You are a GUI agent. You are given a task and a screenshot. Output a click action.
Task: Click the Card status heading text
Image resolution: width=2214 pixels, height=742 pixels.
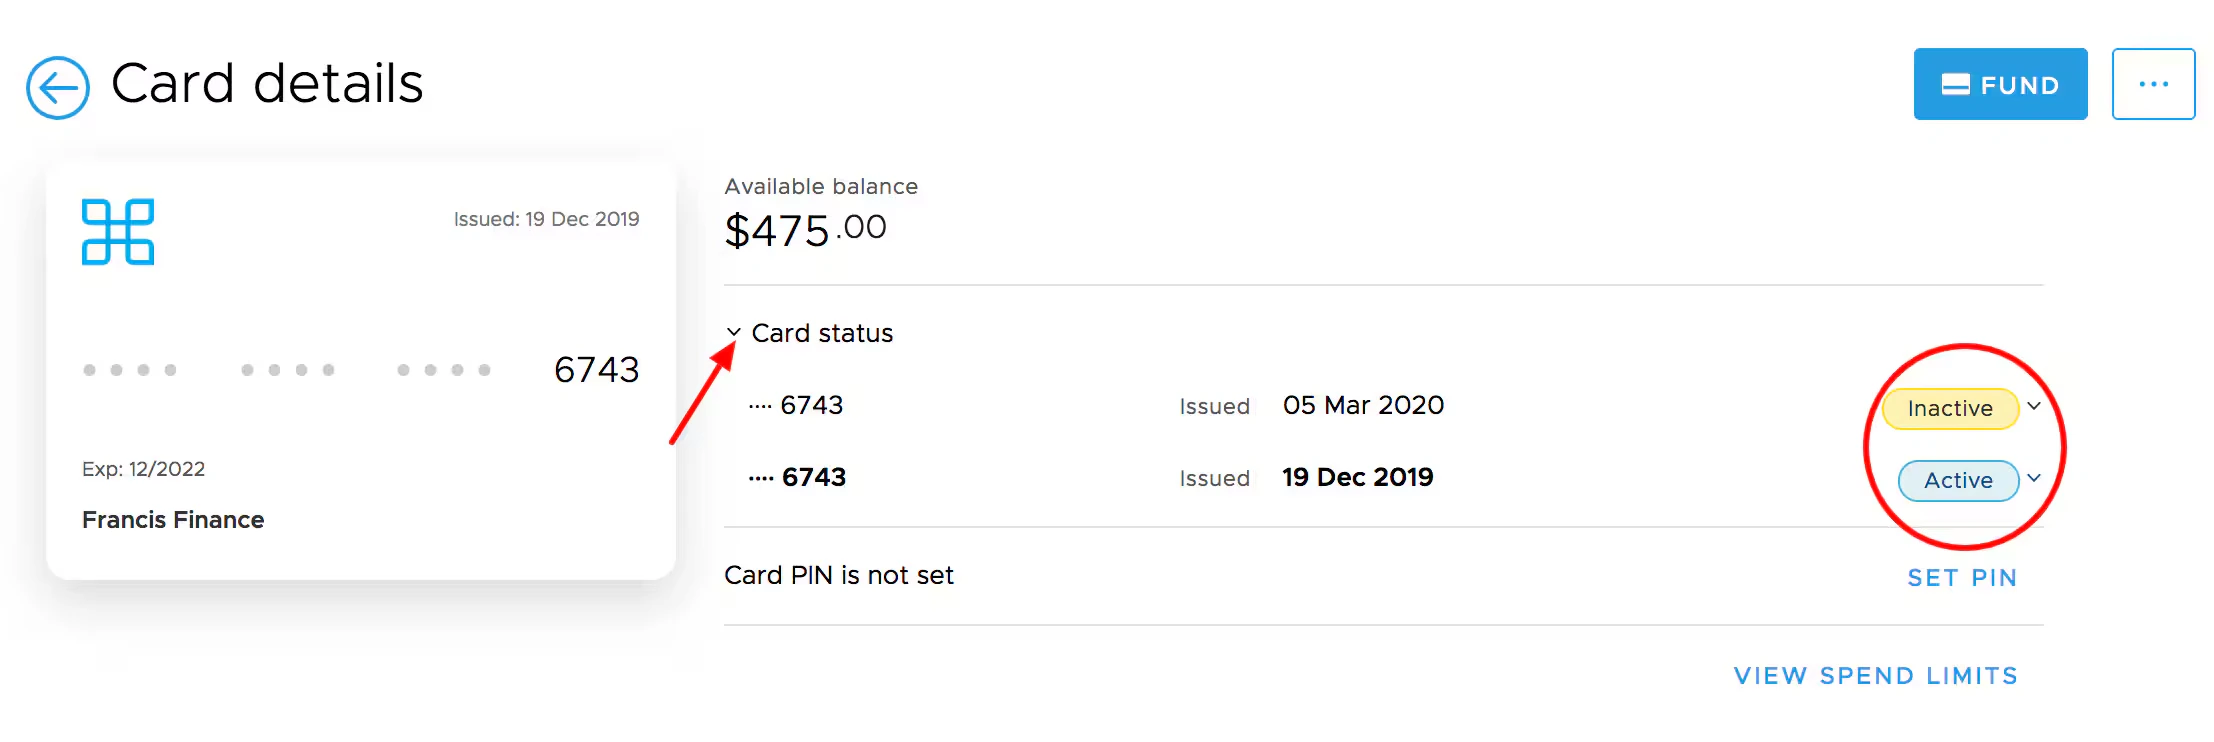coord(822,333)
